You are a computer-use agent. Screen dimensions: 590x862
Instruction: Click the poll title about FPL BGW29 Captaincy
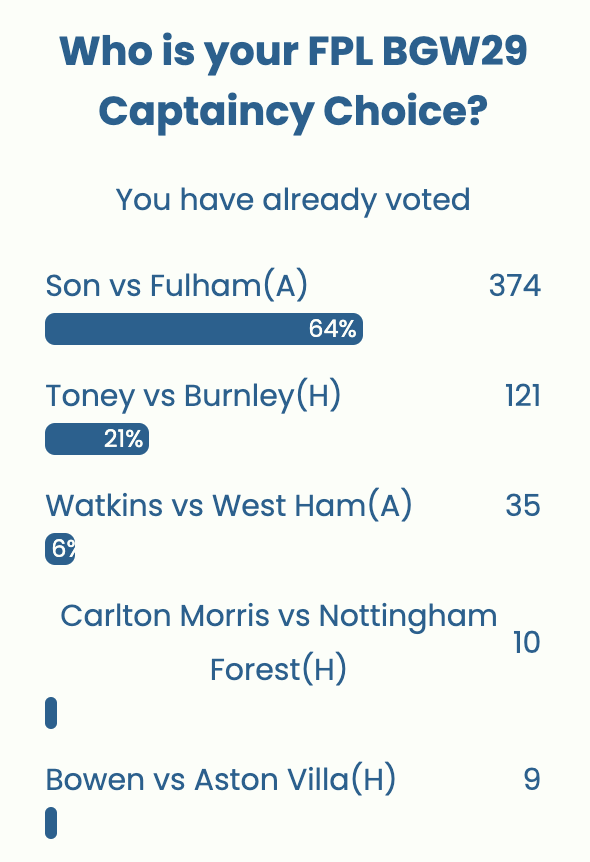pyautogui.click(x=295, y=82)
